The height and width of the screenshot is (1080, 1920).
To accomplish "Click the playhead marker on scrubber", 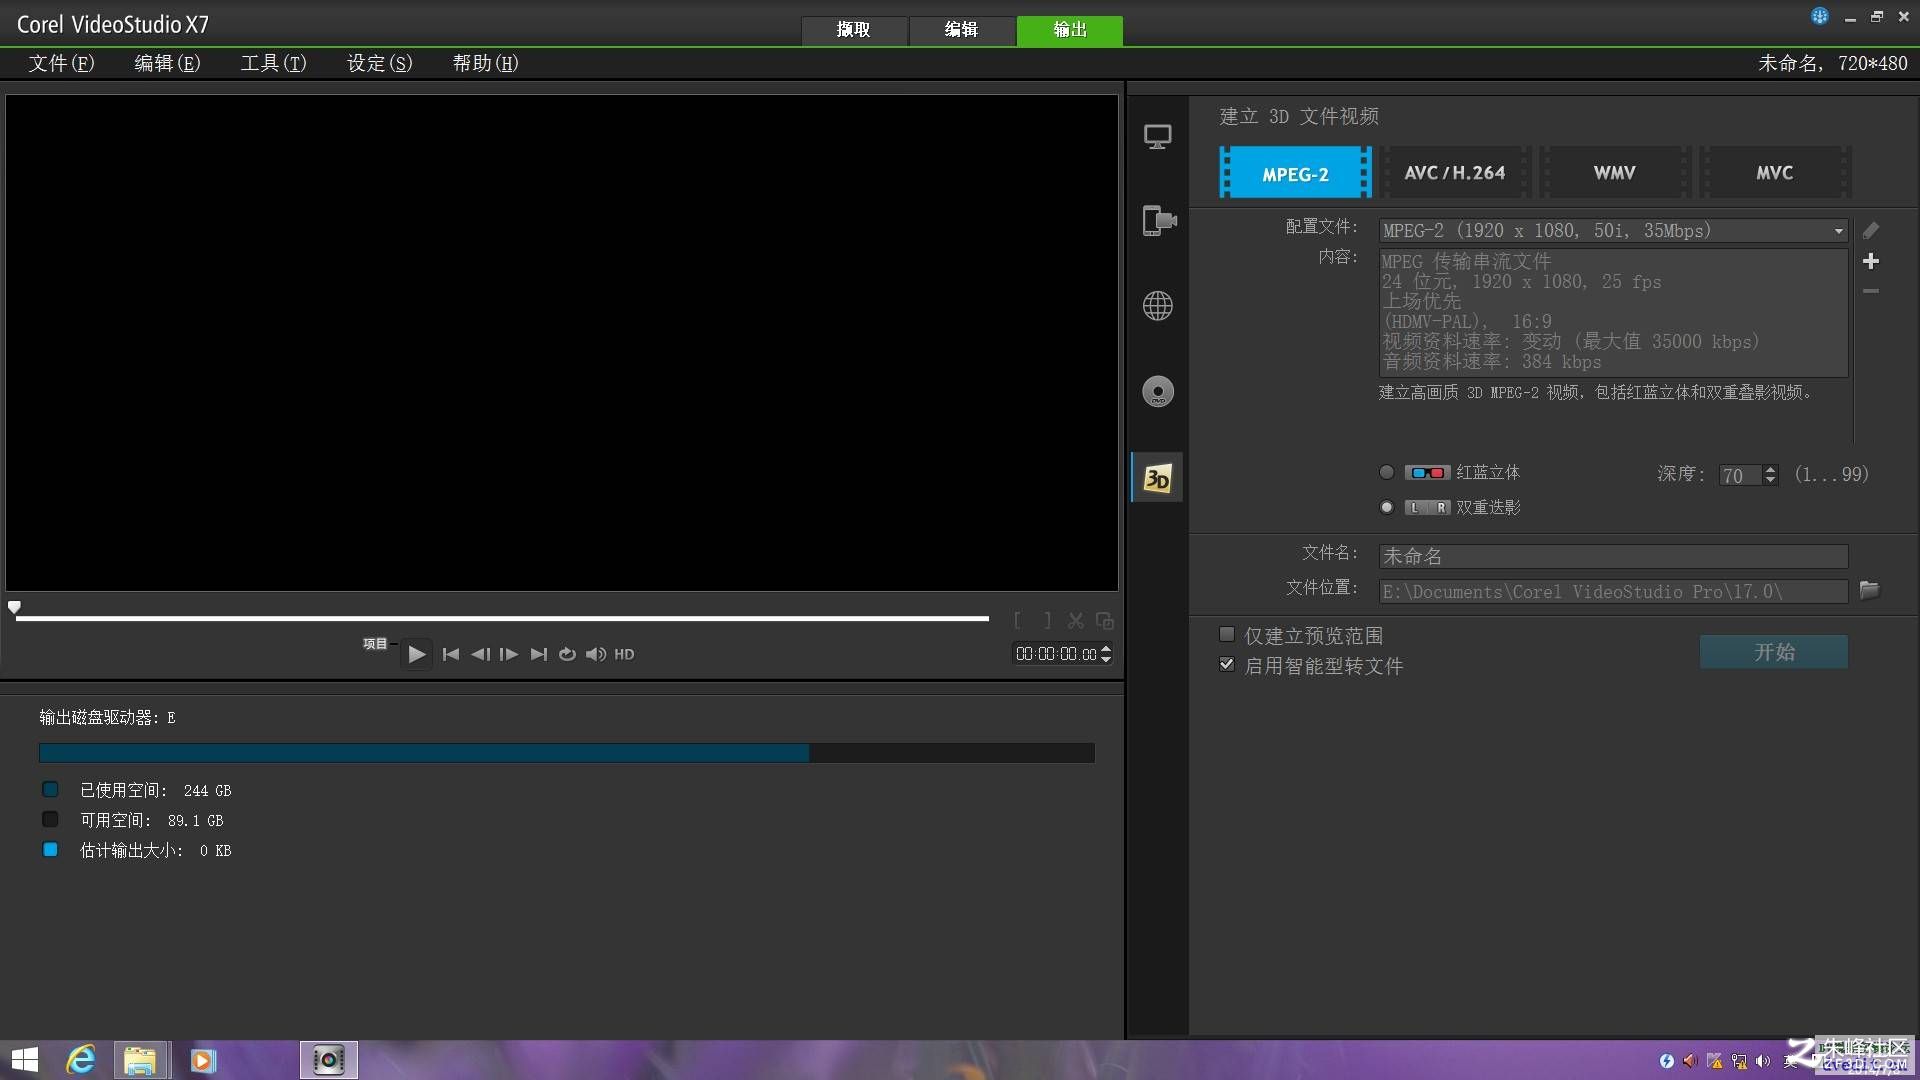I will (x=14, y=607).
